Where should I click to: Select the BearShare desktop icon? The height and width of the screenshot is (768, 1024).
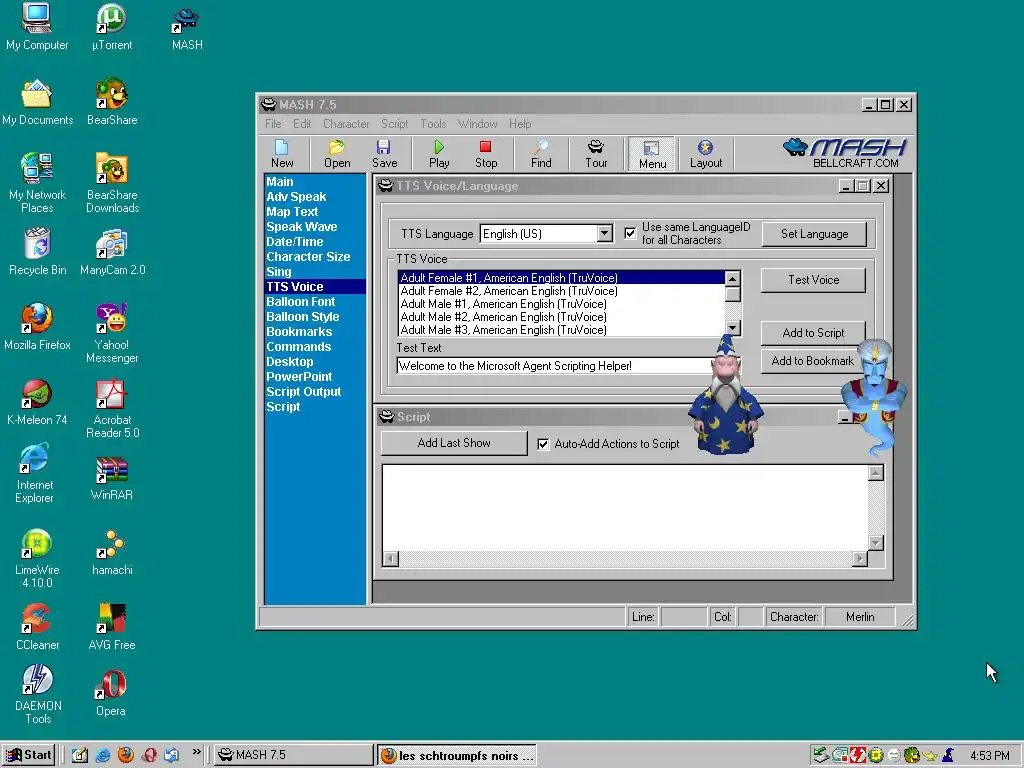point(112,102)
